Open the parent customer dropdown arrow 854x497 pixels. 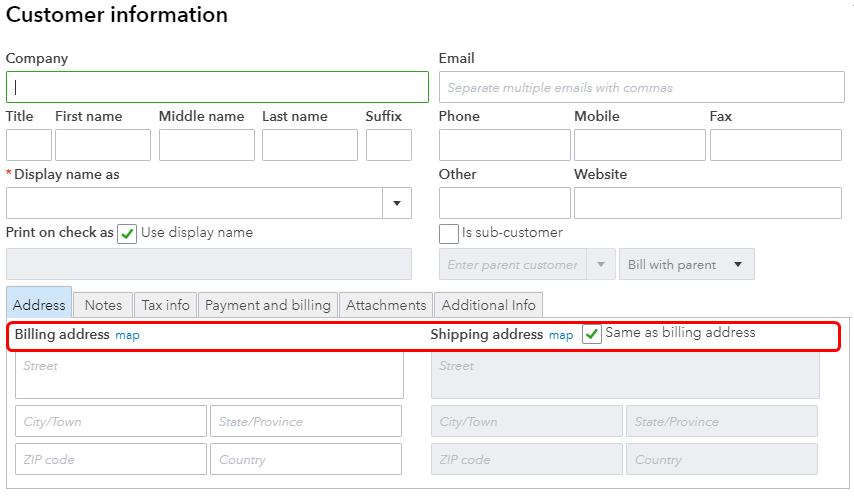601,265
